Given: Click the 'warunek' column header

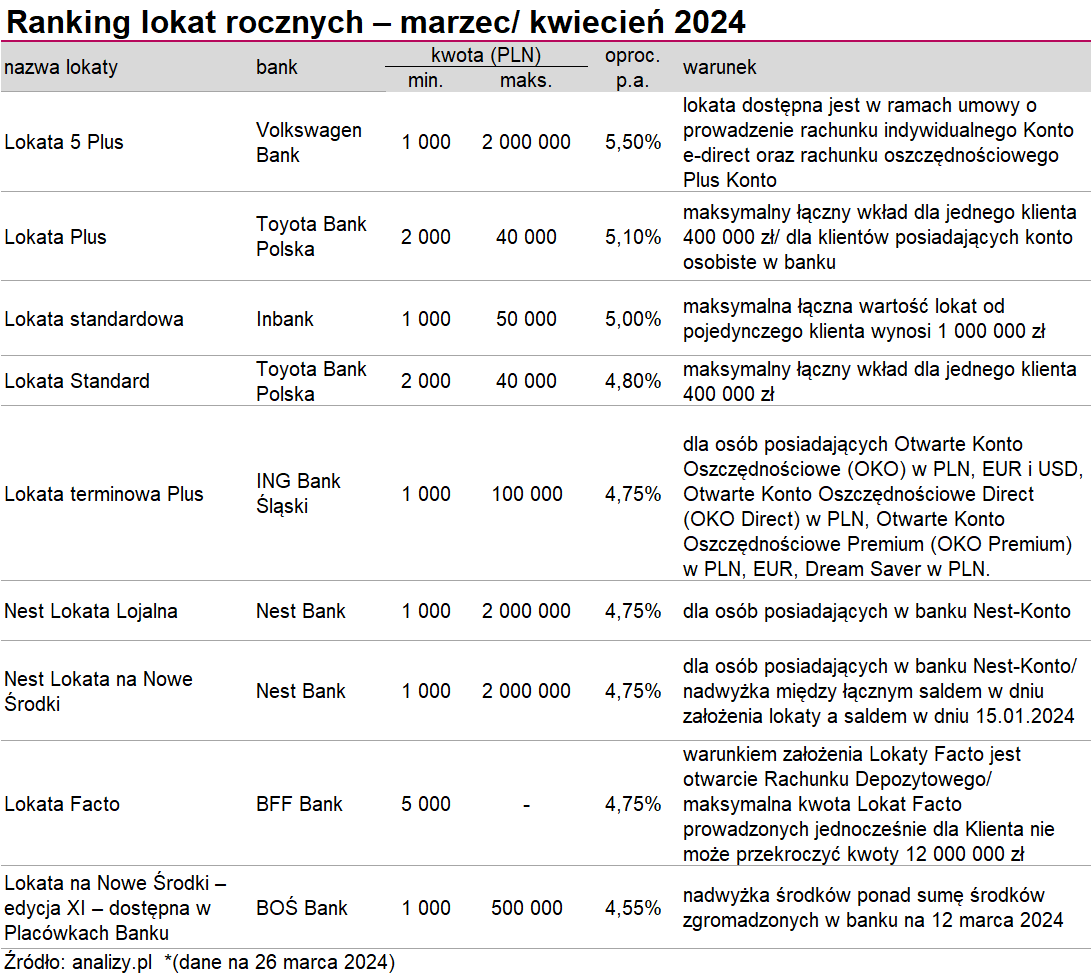Looking at the screenshot, I should click(719, 67).
